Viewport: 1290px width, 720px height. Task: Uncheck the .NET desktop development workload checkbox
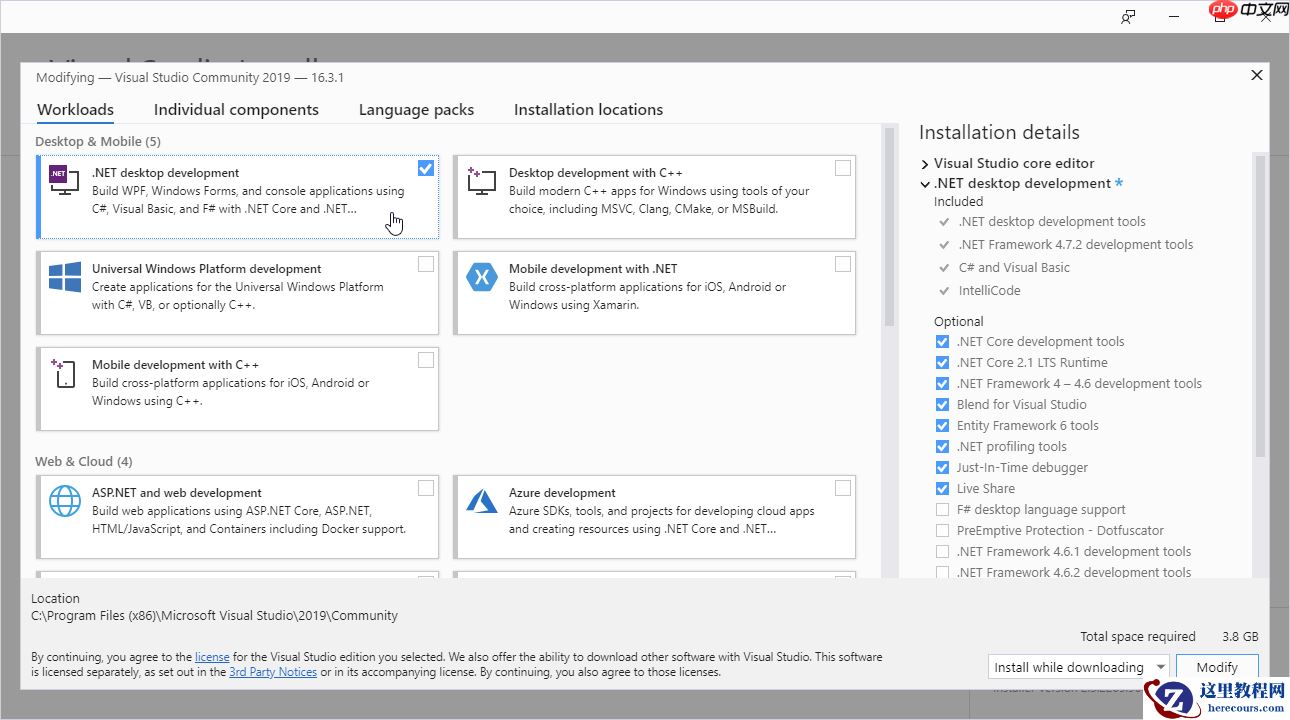pos(426,168)
